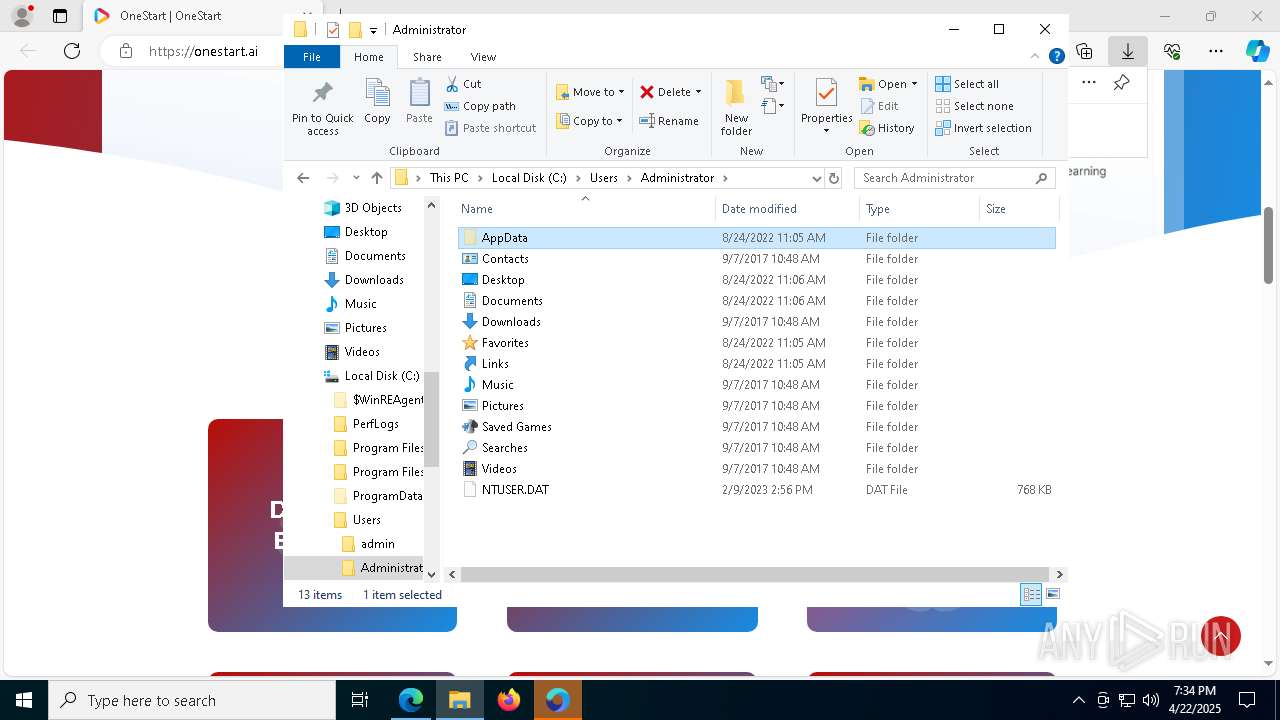Select the Home ribbon tab
The width and height of the screenshot is (1280, 720).
(368, 57)
